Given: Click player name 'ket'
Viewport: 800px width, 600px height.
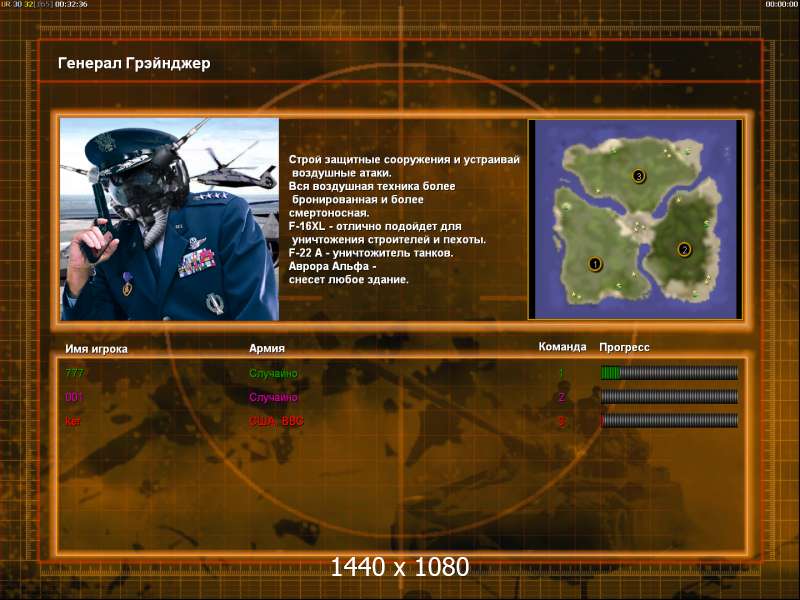Looking at the screenshot, I should click(73, 421).
